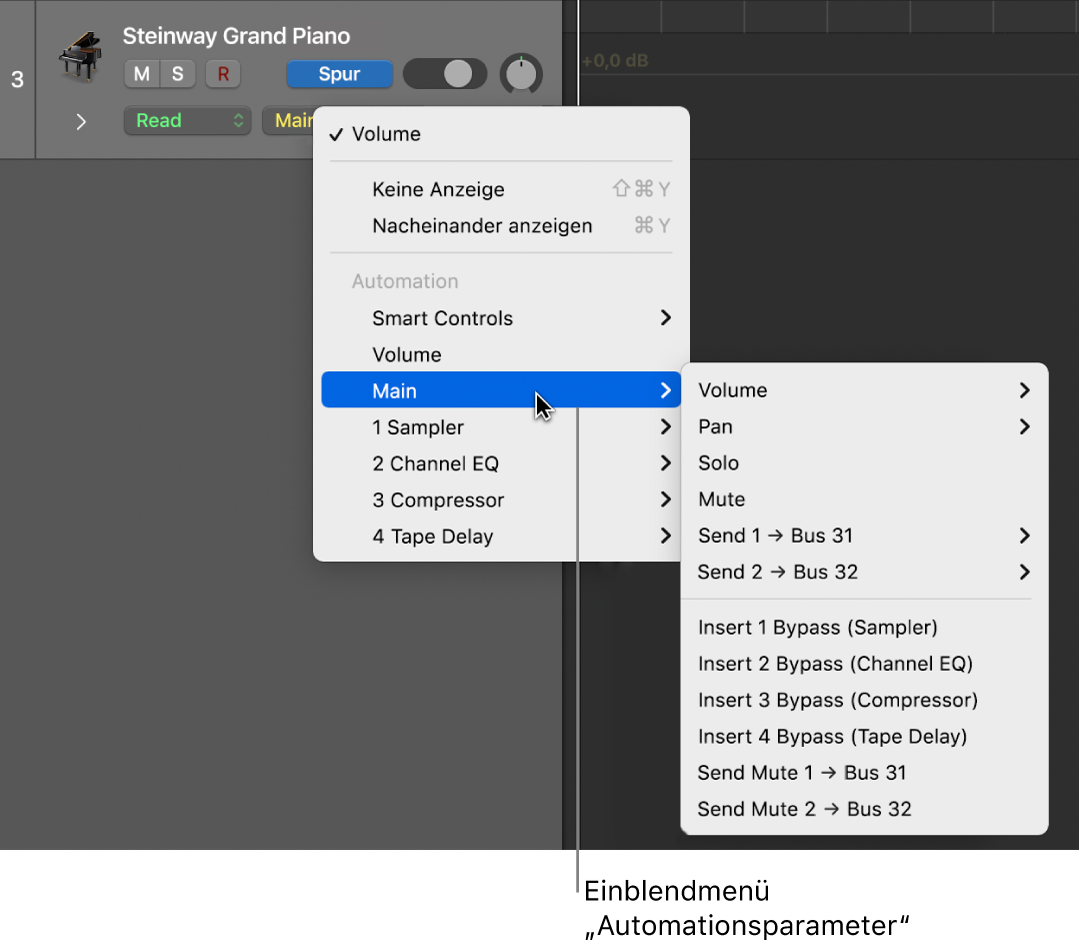1080x947 pixels.
Task: Click the pan knob in the track header
Action: click(521, 74)
